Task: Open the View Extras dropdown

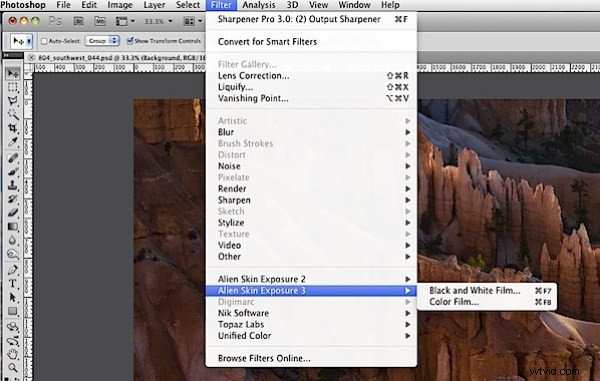Action: [x=126, y=21]
